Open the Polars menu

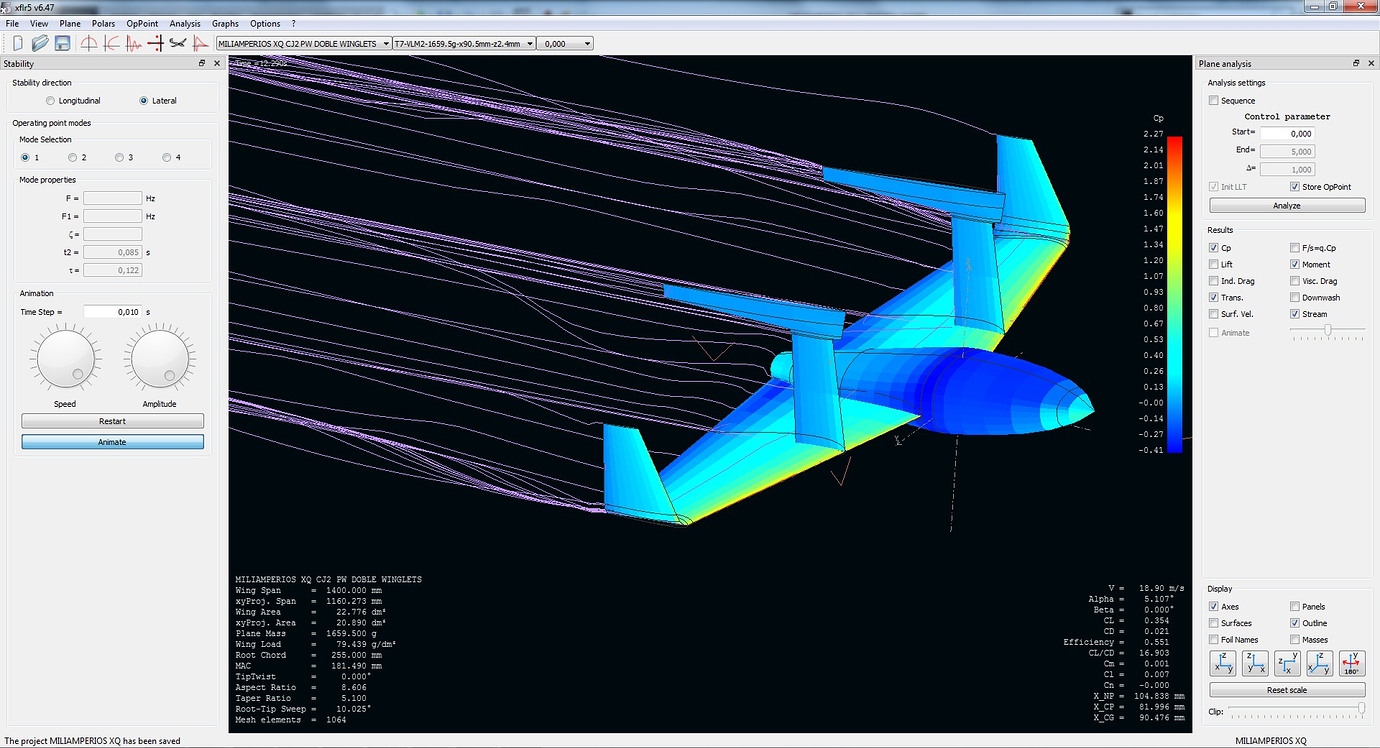coord(103,23)
